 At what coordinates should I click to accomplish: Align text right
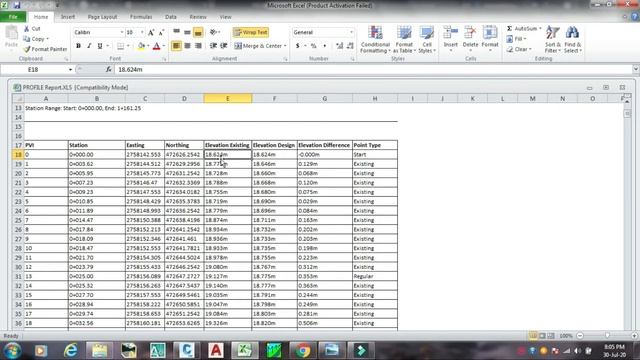pyautogui.click(x=198, y=46)
